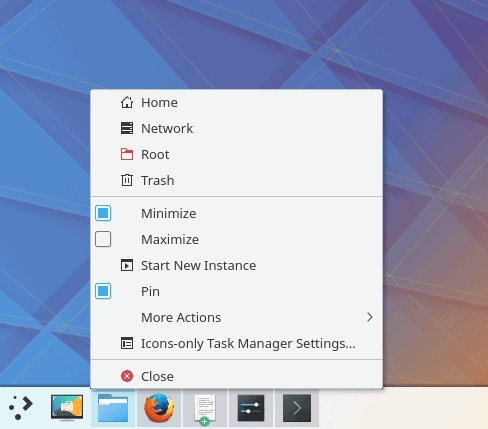Launch the Konsole terminal taskbar icon
Screen dimensions: 488x429
(297, 408)
